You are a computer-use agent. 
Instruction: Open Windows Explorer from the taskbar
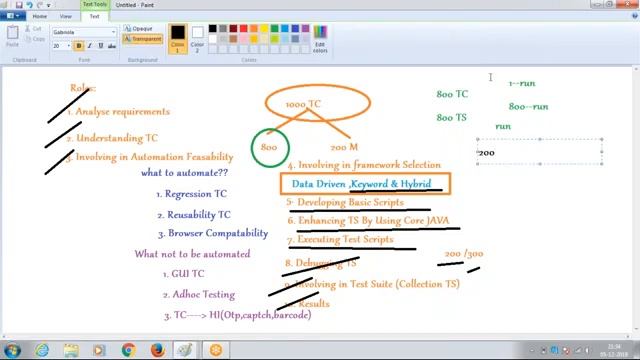coord(71,350)
